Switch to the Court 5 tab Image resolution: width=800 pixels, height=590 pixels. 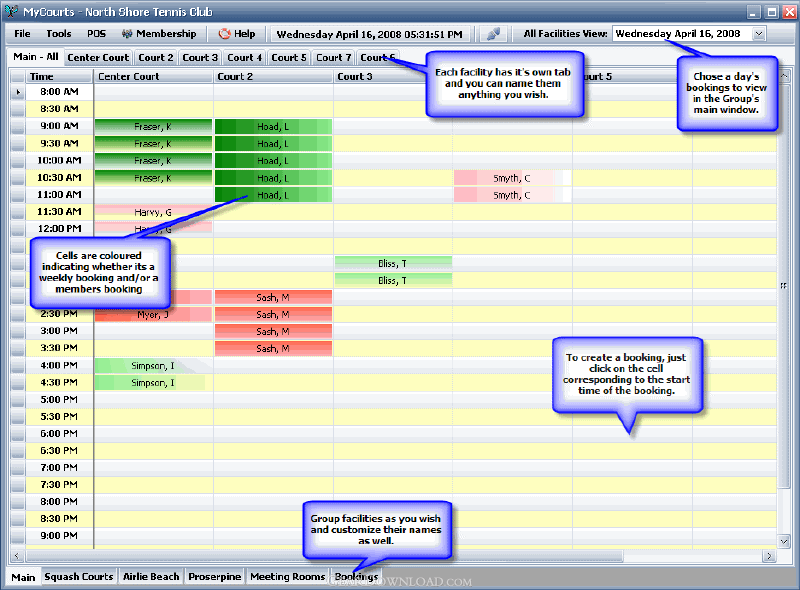tap(289, 58)
